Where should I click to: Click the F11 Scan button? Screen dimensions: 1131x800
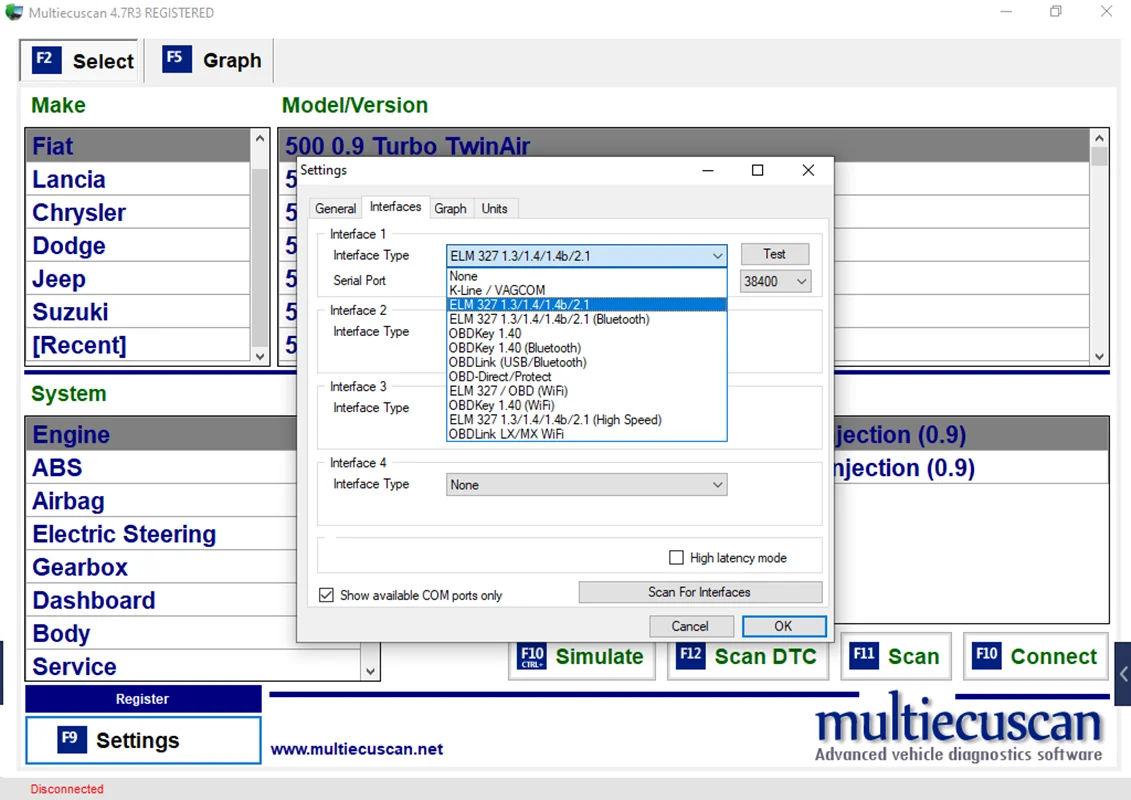point(896,656)
